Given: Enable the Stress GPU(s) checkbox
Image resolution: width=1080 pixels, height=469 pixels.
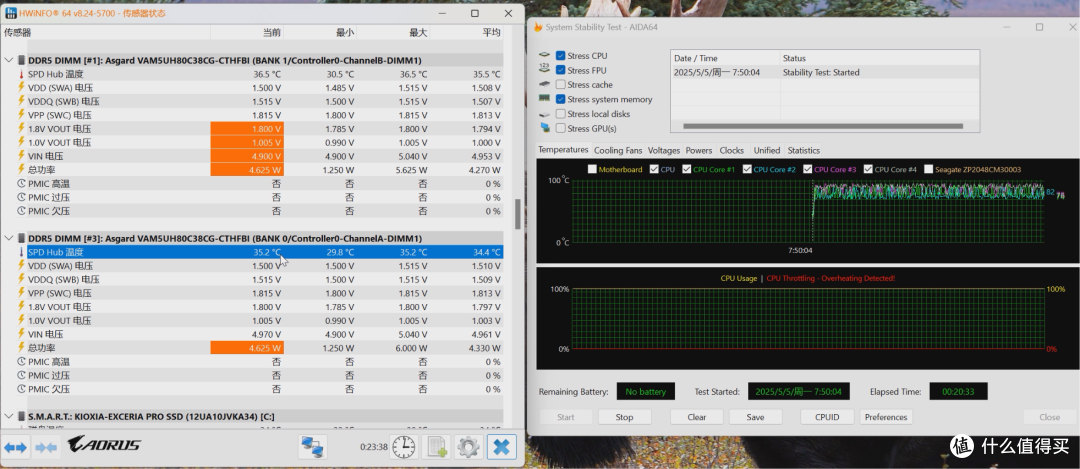Looking at the screenshot, I should tap(561, 128).
